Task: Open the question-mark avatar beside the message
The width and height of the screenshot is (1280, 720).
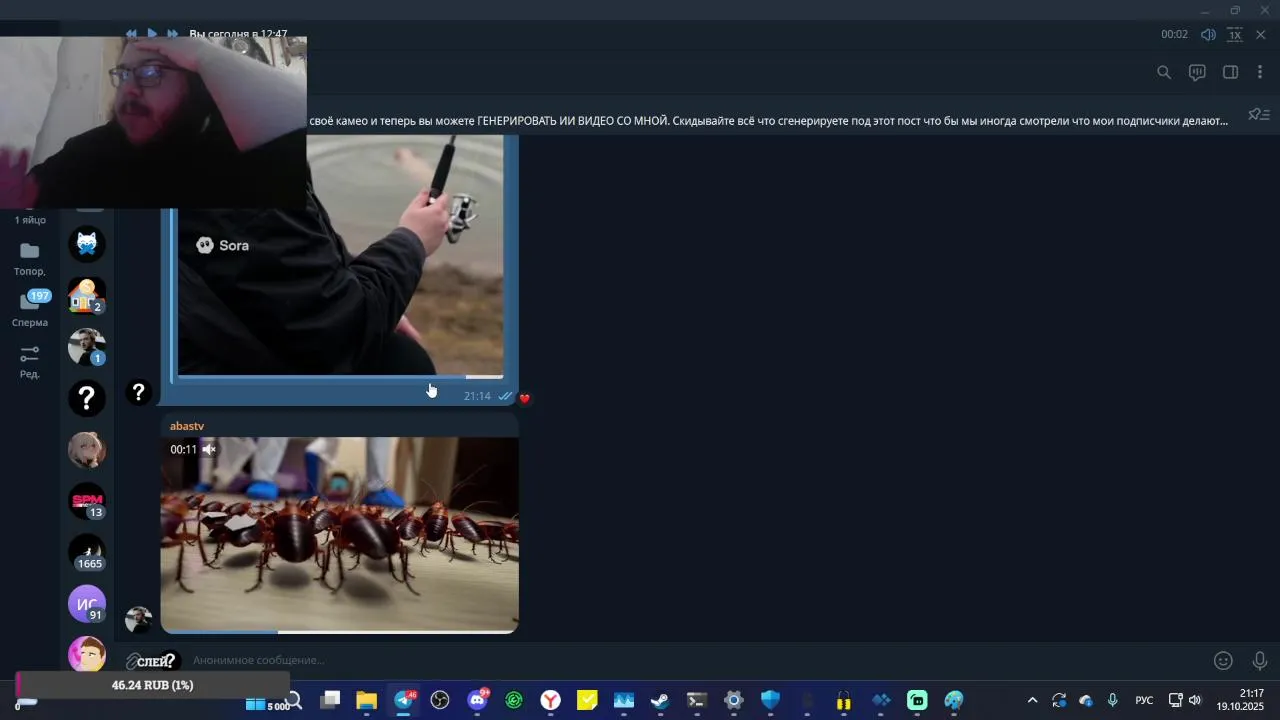Action: tap(139, 392)
